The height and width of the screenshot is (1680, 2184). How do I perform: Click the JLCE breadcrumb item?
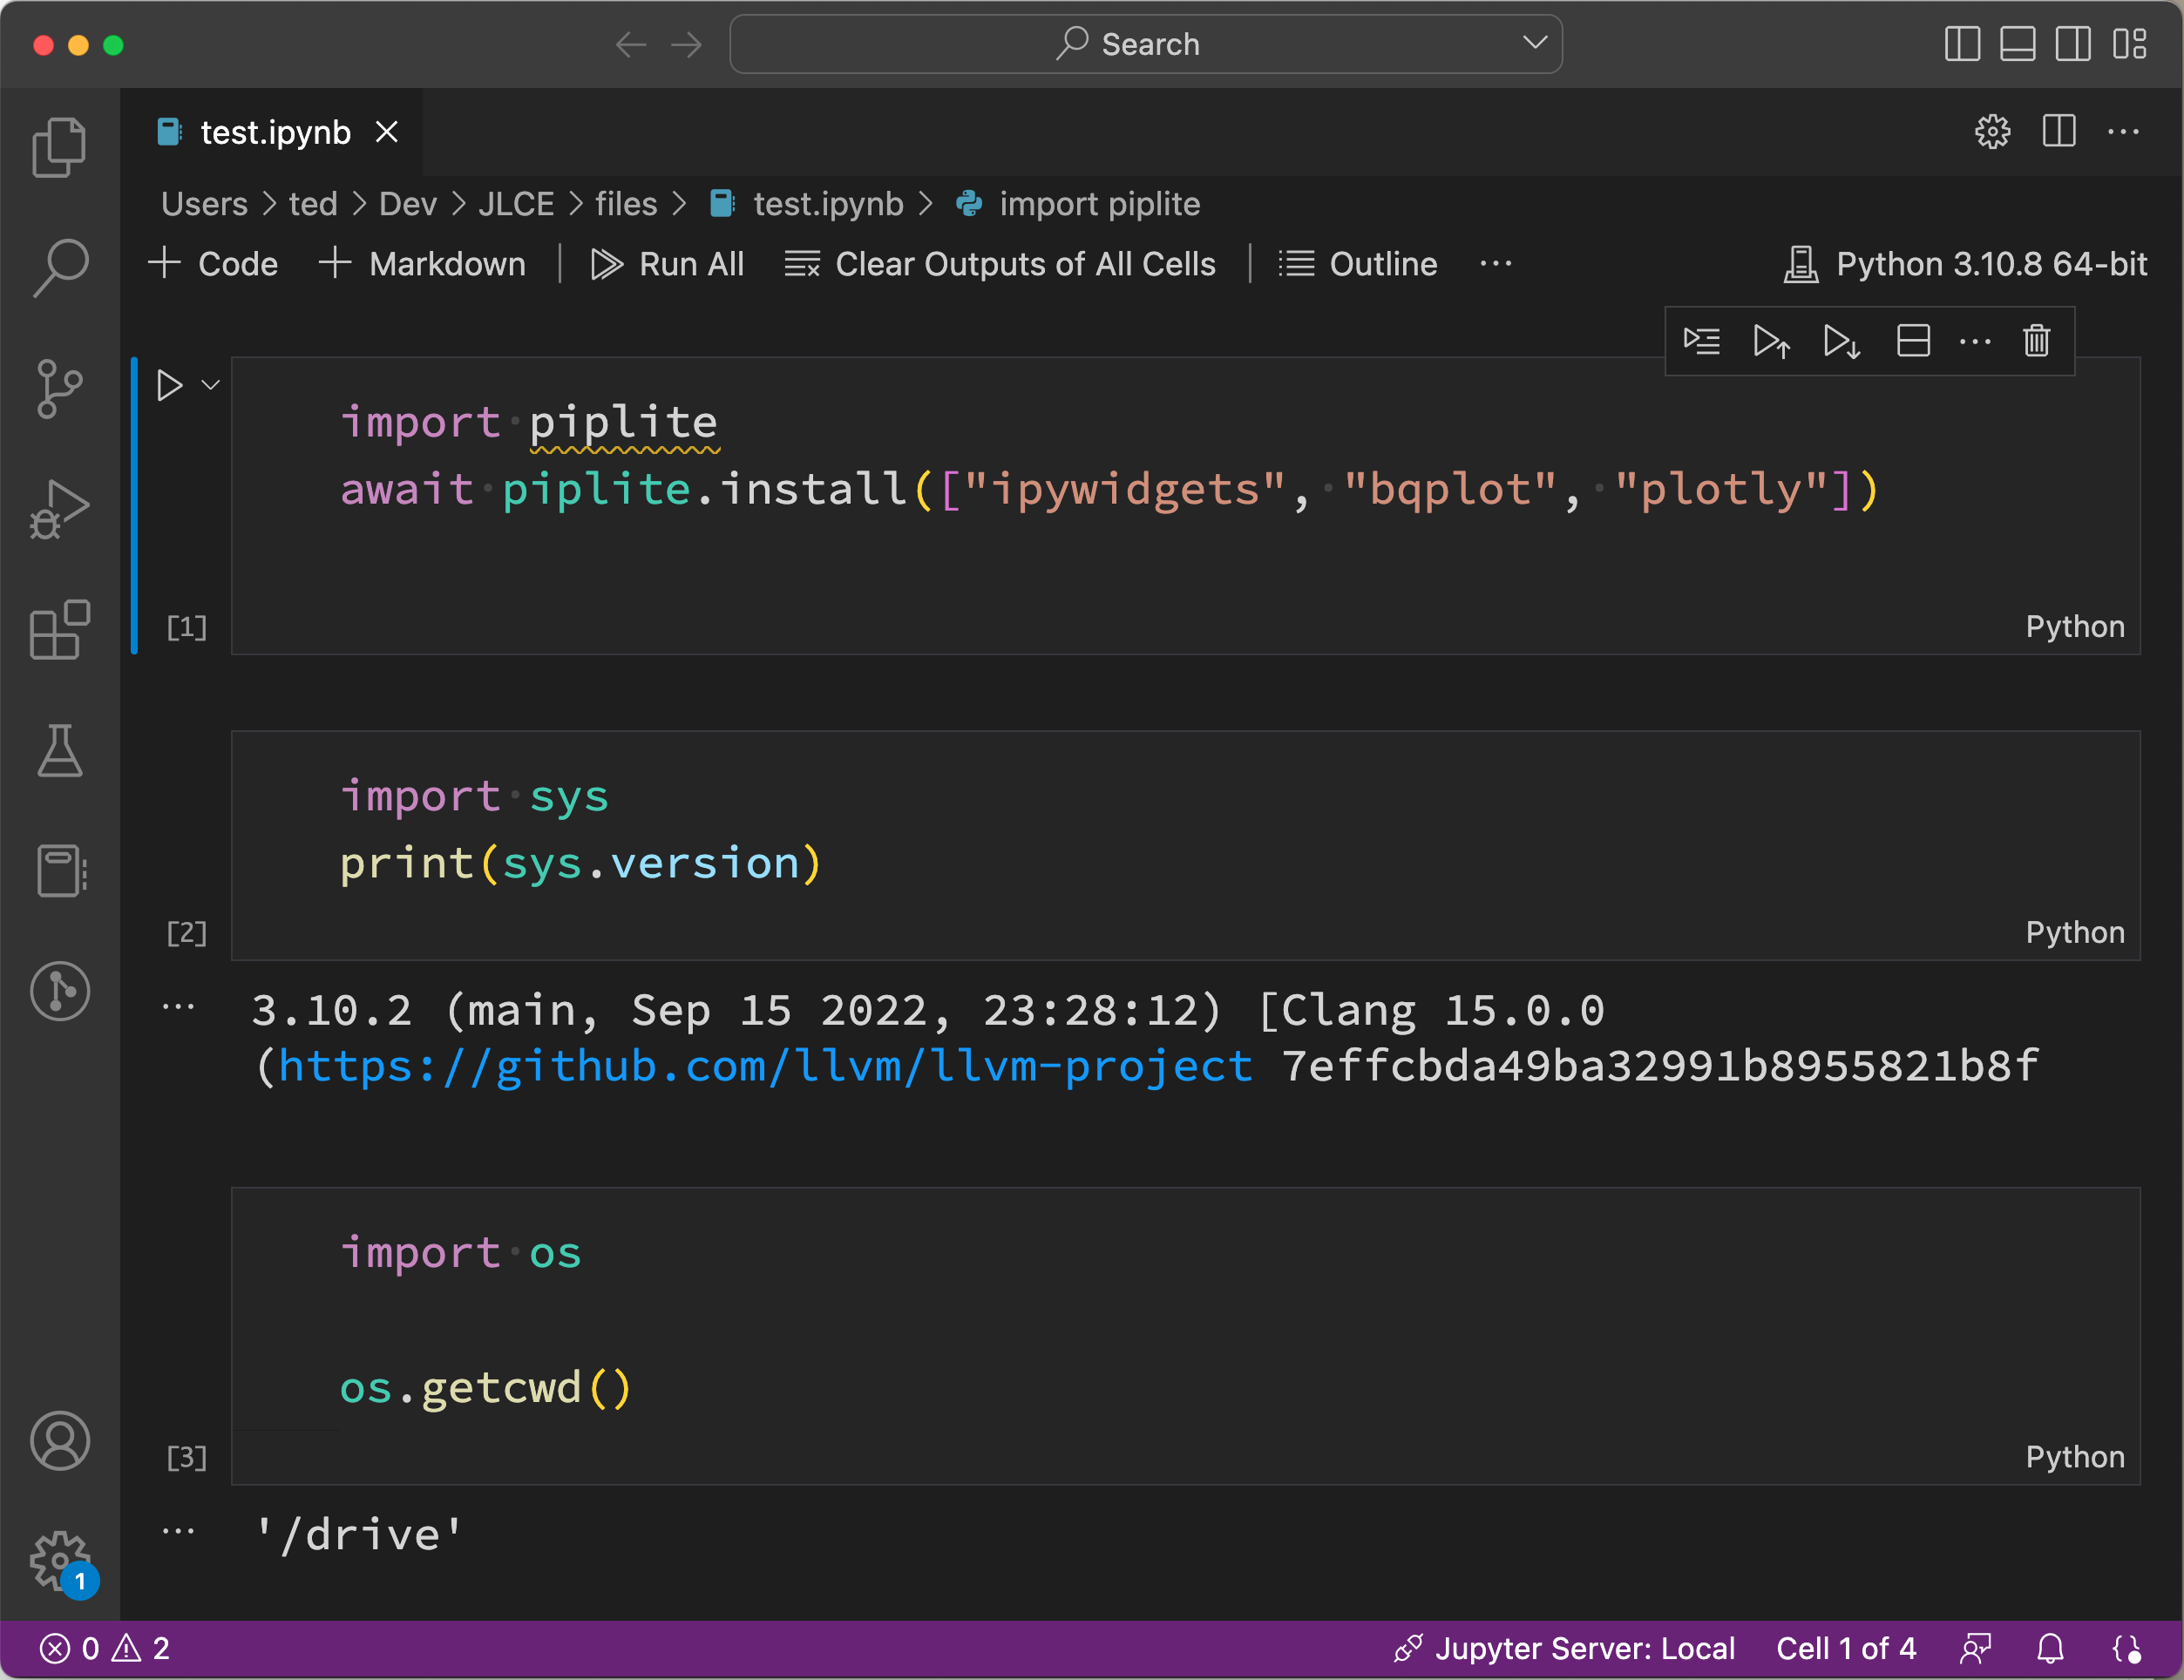(515, 204)
